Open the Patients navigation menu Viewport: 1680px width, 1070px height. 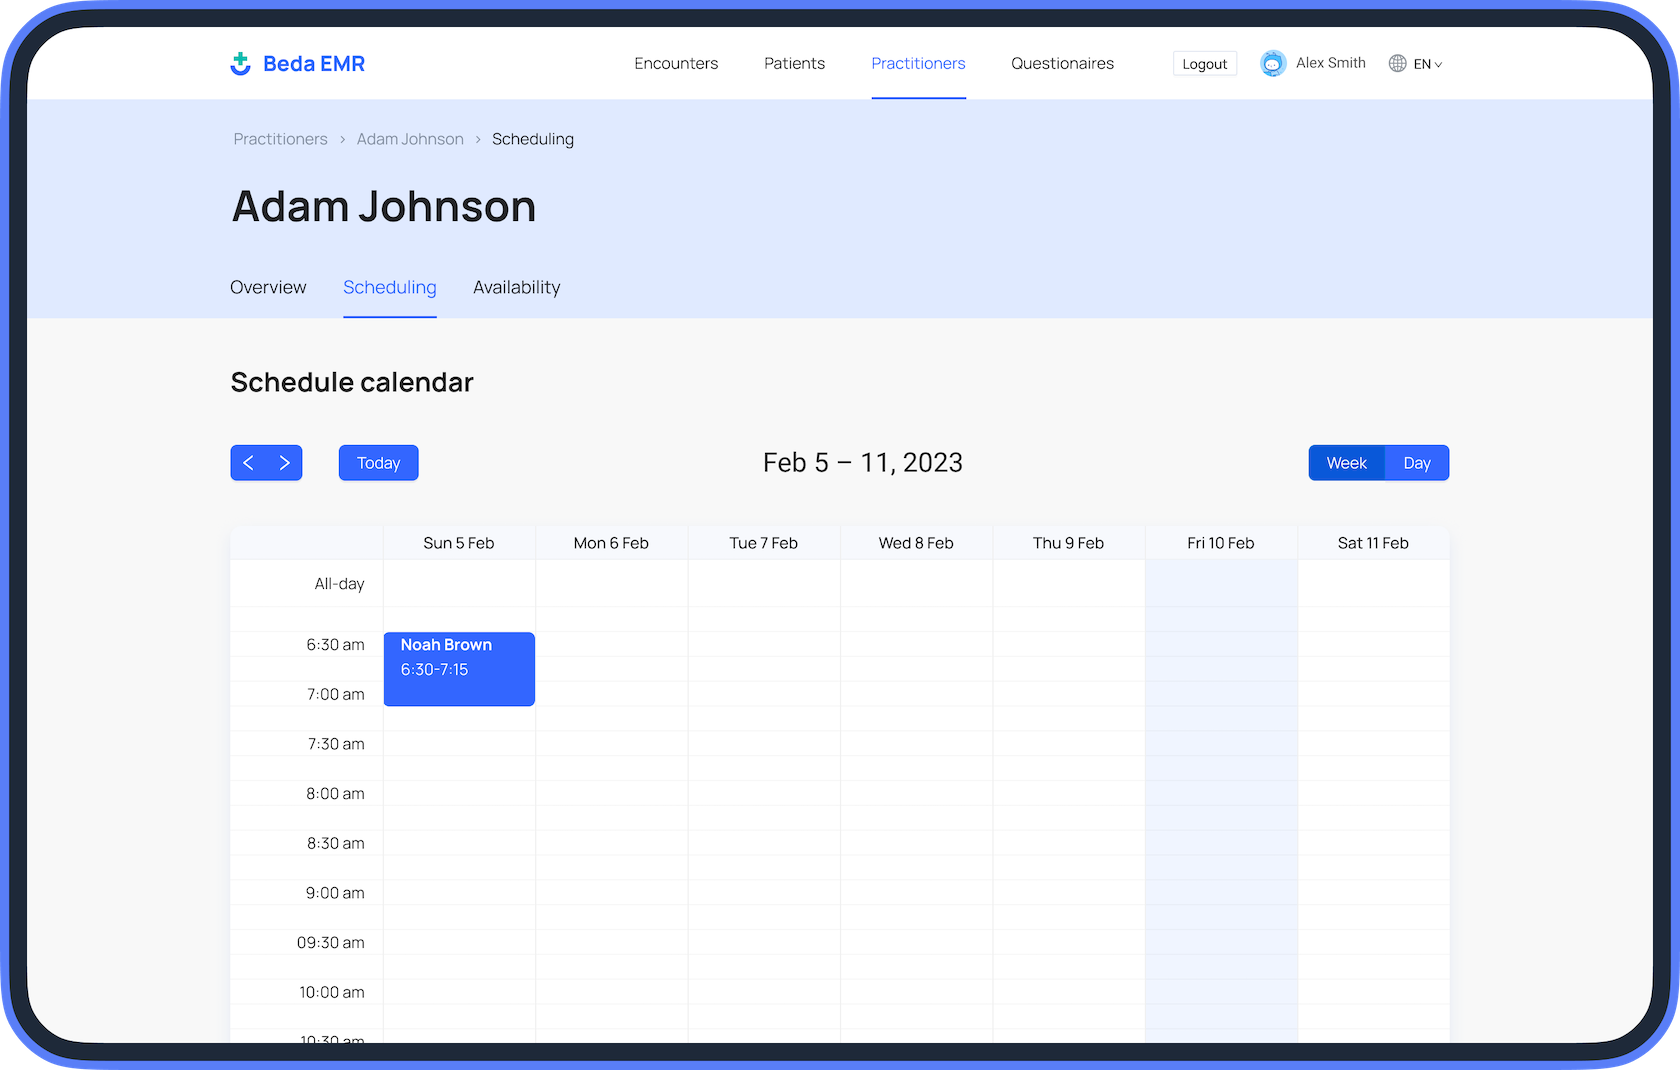coord(794,63)
